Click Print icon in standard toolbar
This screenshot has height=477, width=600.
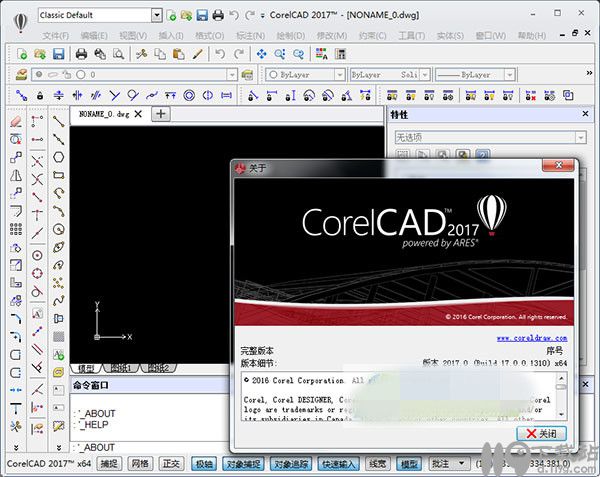(81, 54)
